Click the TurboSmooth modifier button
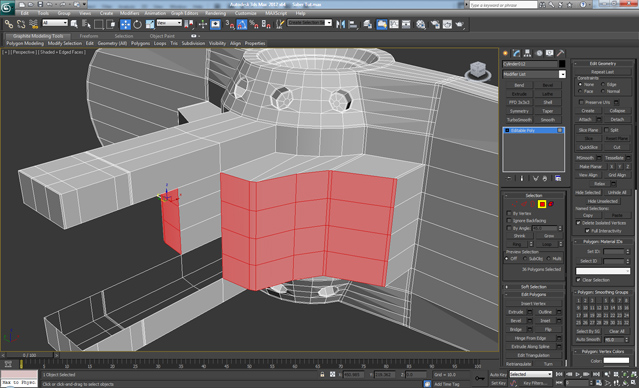Screen dimensions: 639x388 click(x=519, y=120)
